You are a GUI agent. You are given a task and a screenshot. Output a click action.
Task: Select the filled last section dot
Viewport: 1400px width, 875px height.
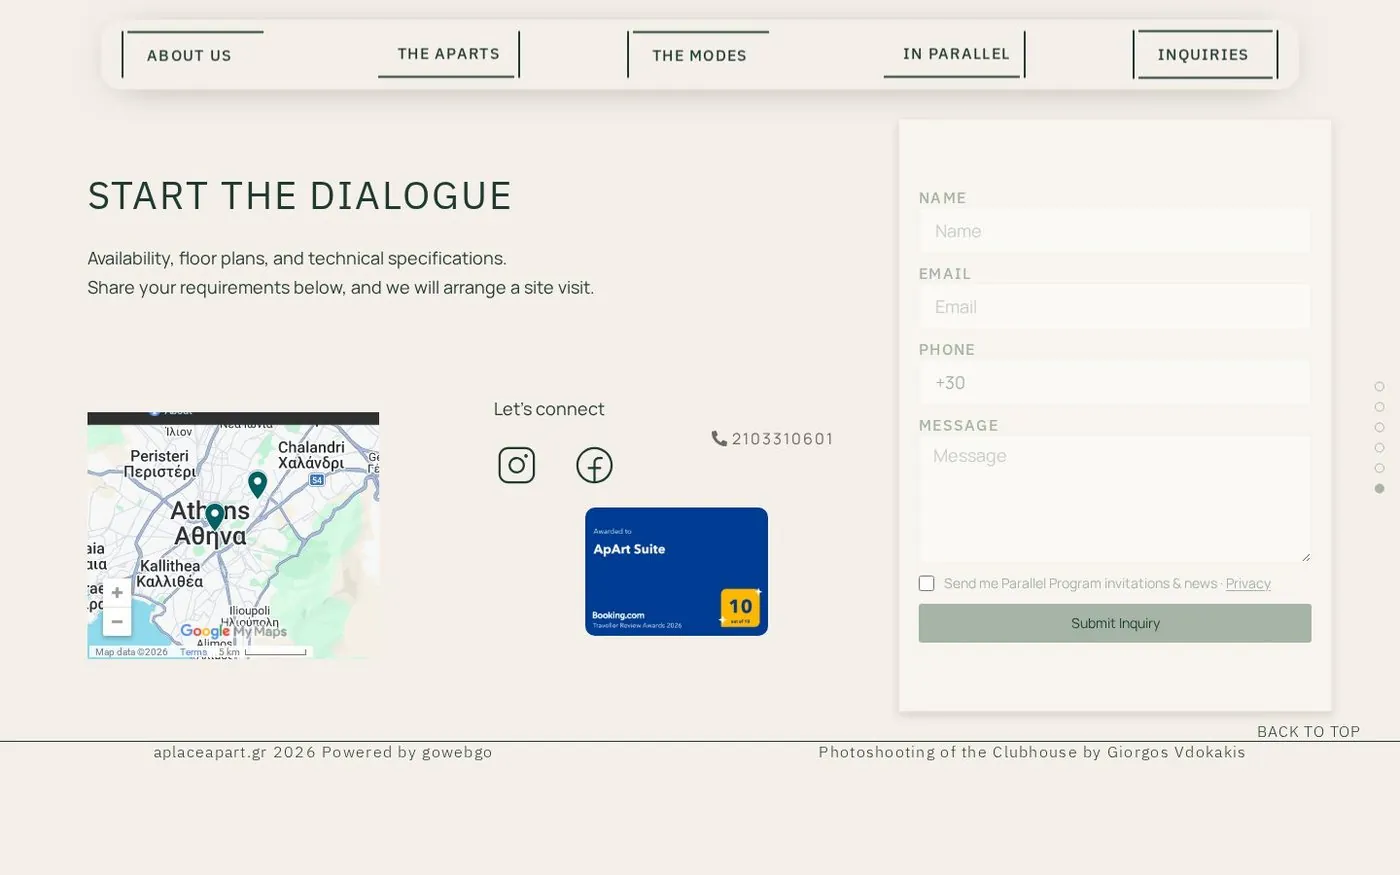point(1379,489)
